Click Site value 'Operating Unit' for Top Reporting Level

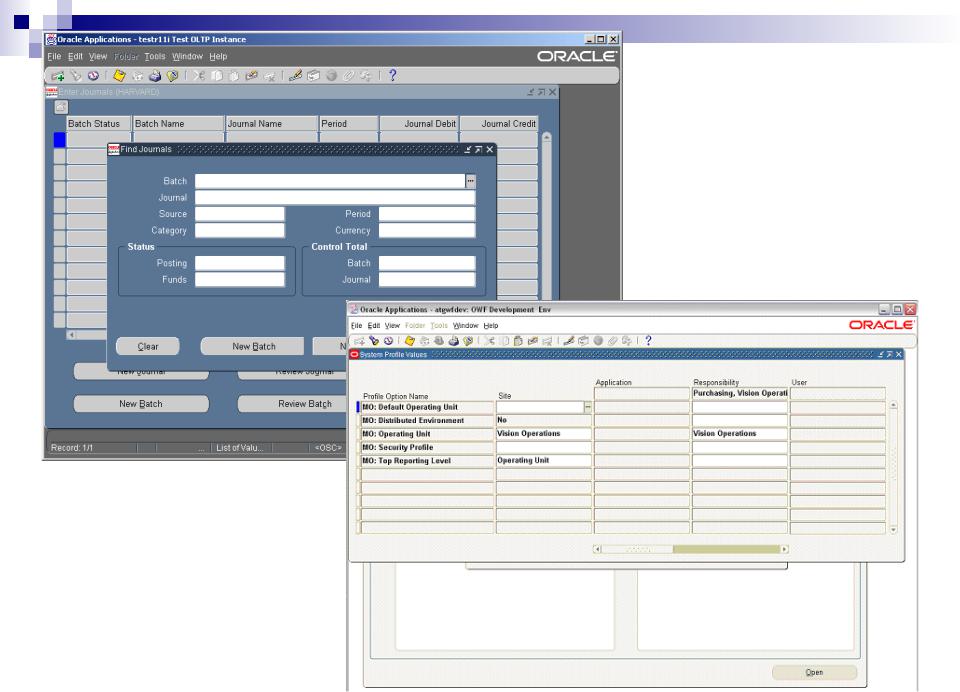pos(544,461)
